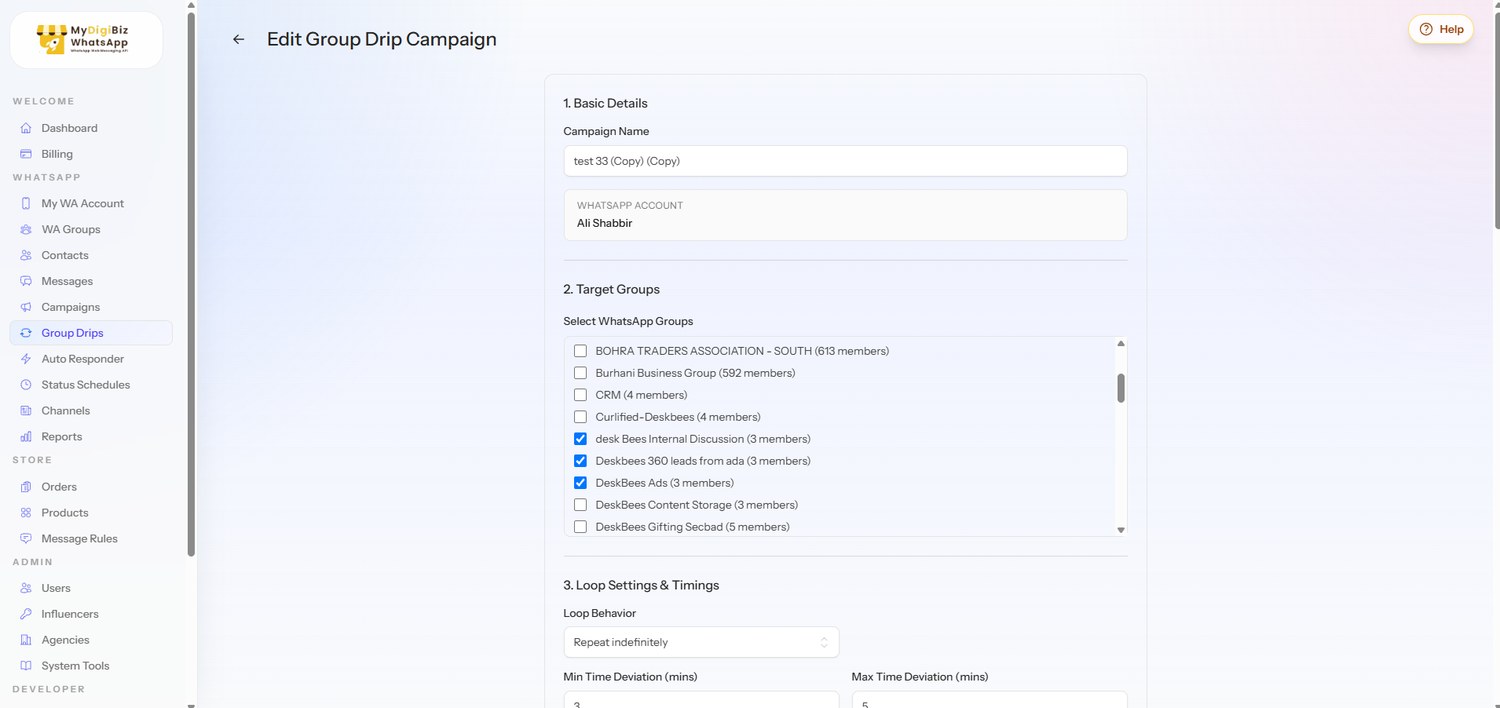The height and width of the screenshot is (708, 1500).
Task: Click the 'Edit Group Drip Campaign' title
Action: coord(381,40)
